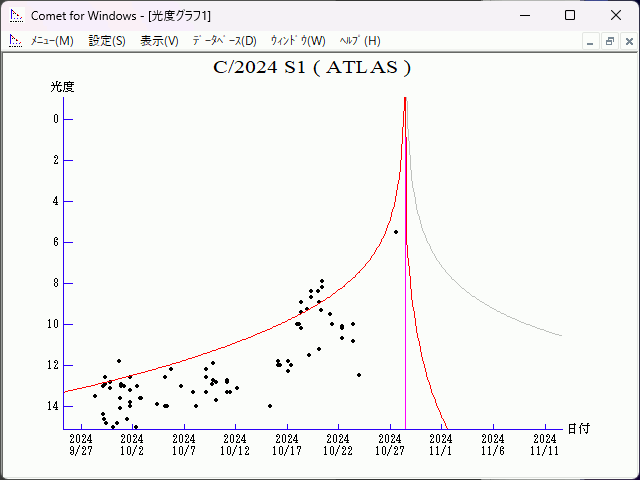Select the isolated observation point near magnitude 5.5
The width and height of the screenshot is (640, 480).
(396, 232)
